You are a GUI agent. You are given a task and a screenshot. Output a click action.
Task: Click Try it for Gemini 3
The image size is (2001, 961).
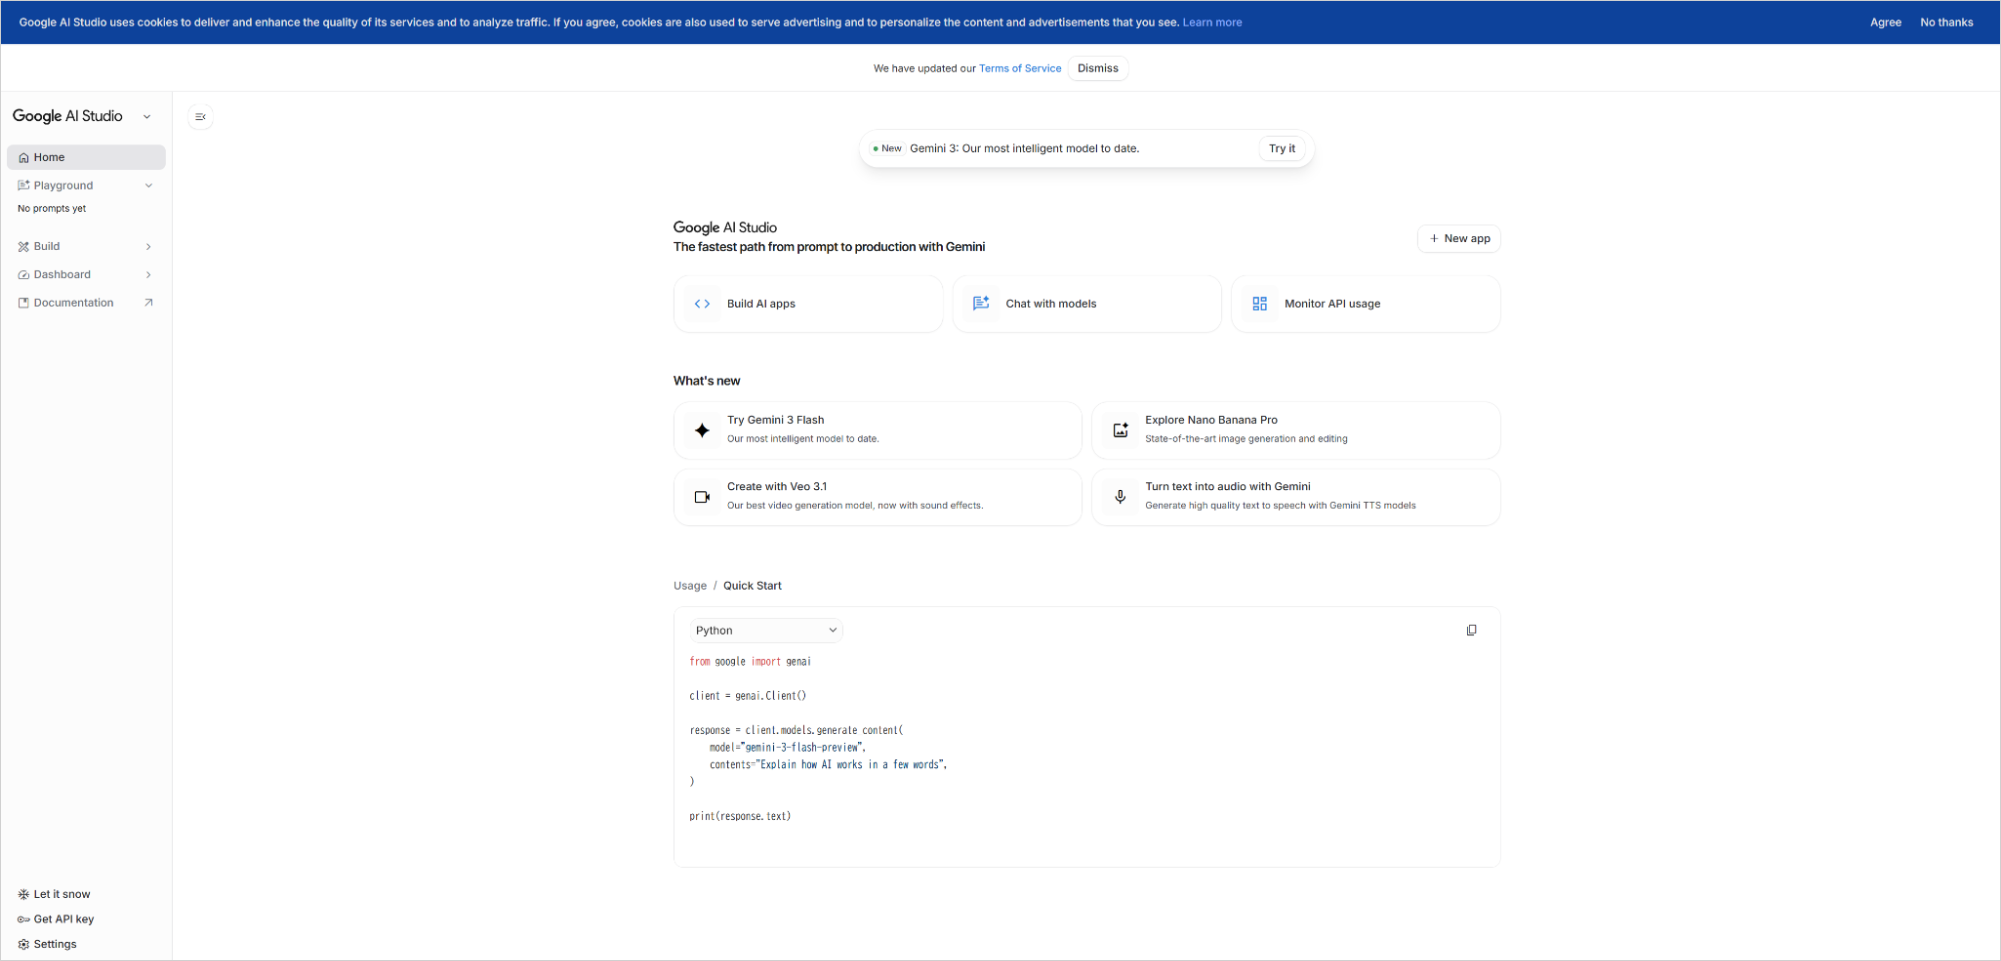tap(1282, 148)
